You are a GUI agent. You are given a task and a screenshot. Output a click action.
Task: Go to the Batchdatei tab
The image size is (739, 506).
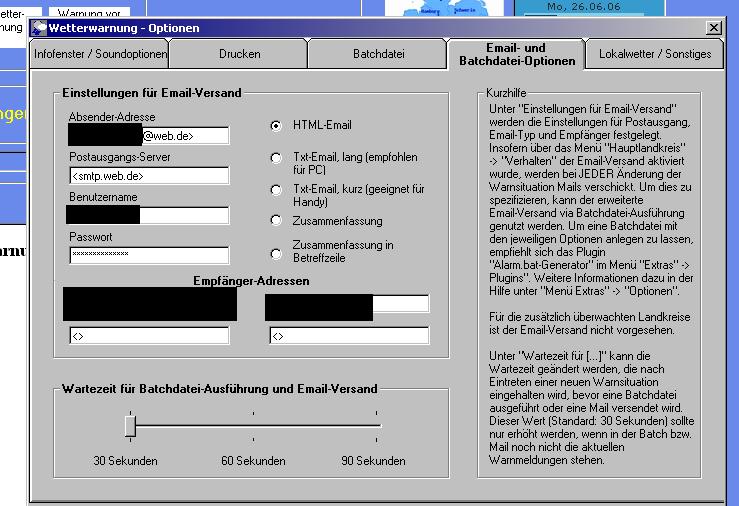tap(377, 54)
